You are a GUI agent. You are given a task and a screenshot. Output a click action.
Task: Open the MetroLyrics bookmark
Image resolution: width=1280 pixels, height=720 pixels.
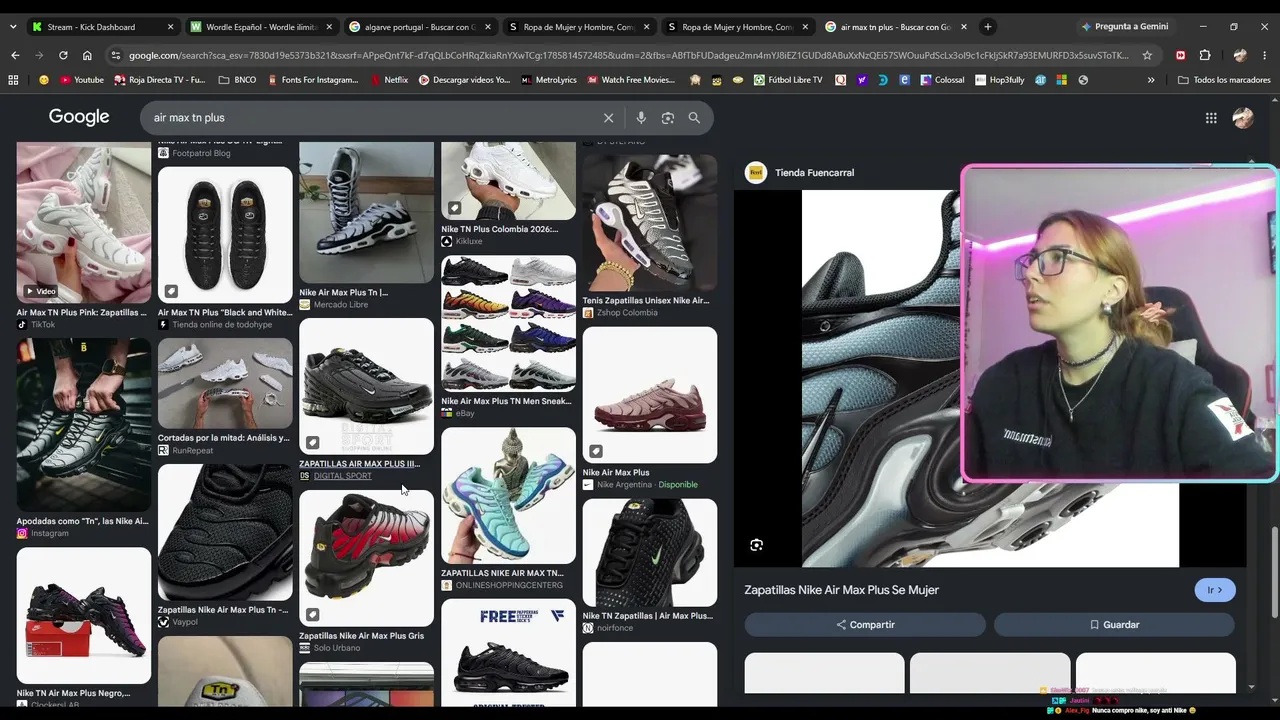[x=549, y=80]
